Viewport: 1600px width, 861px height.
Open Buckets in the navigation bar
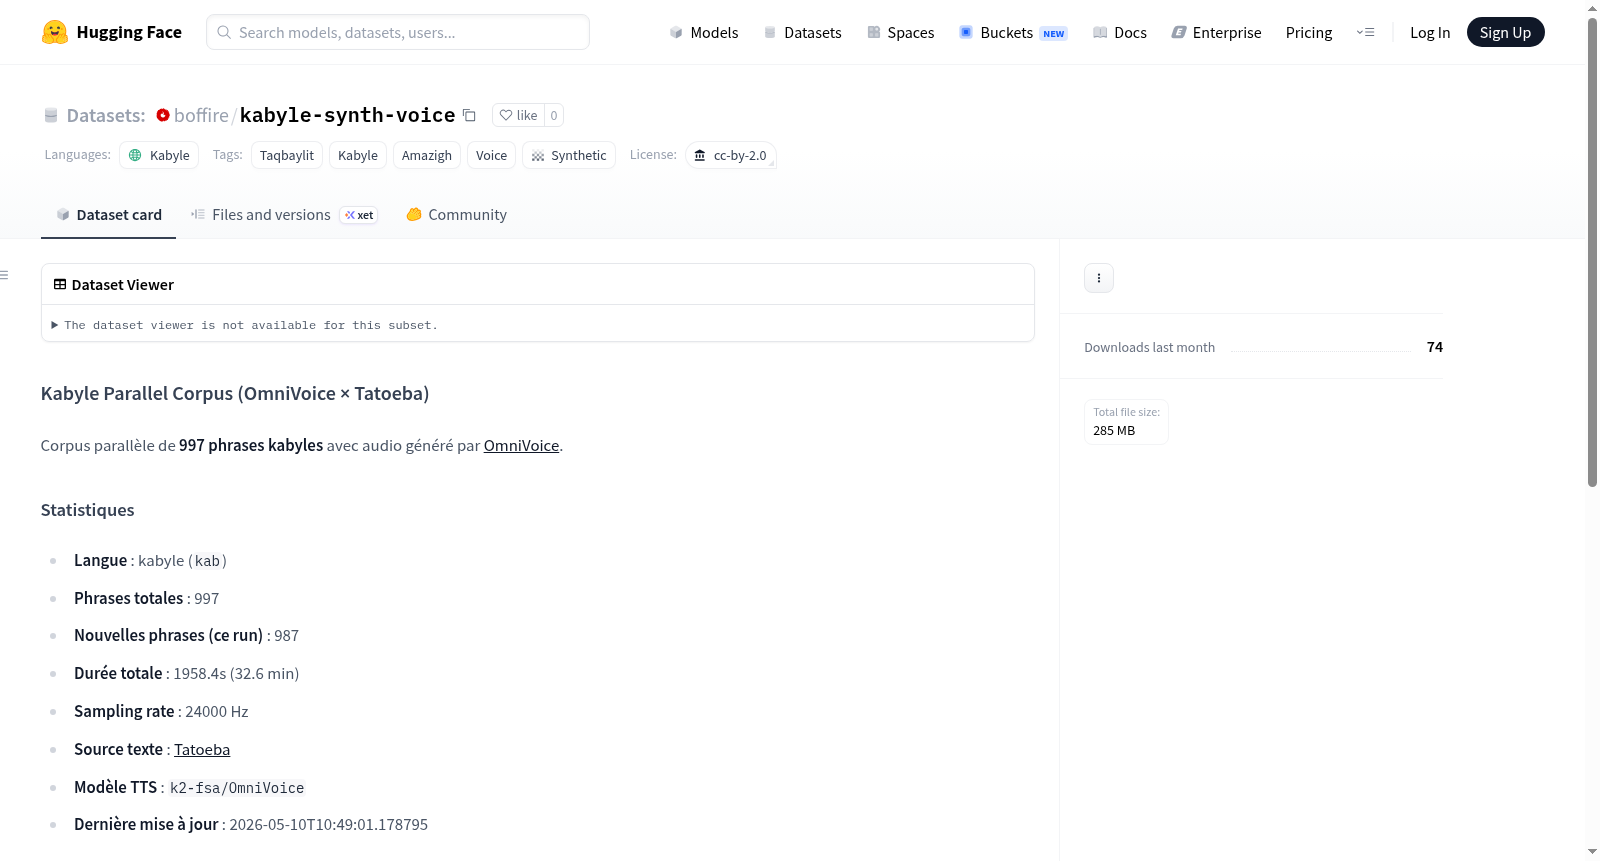pyautogui.click(x=1013, y=32)
